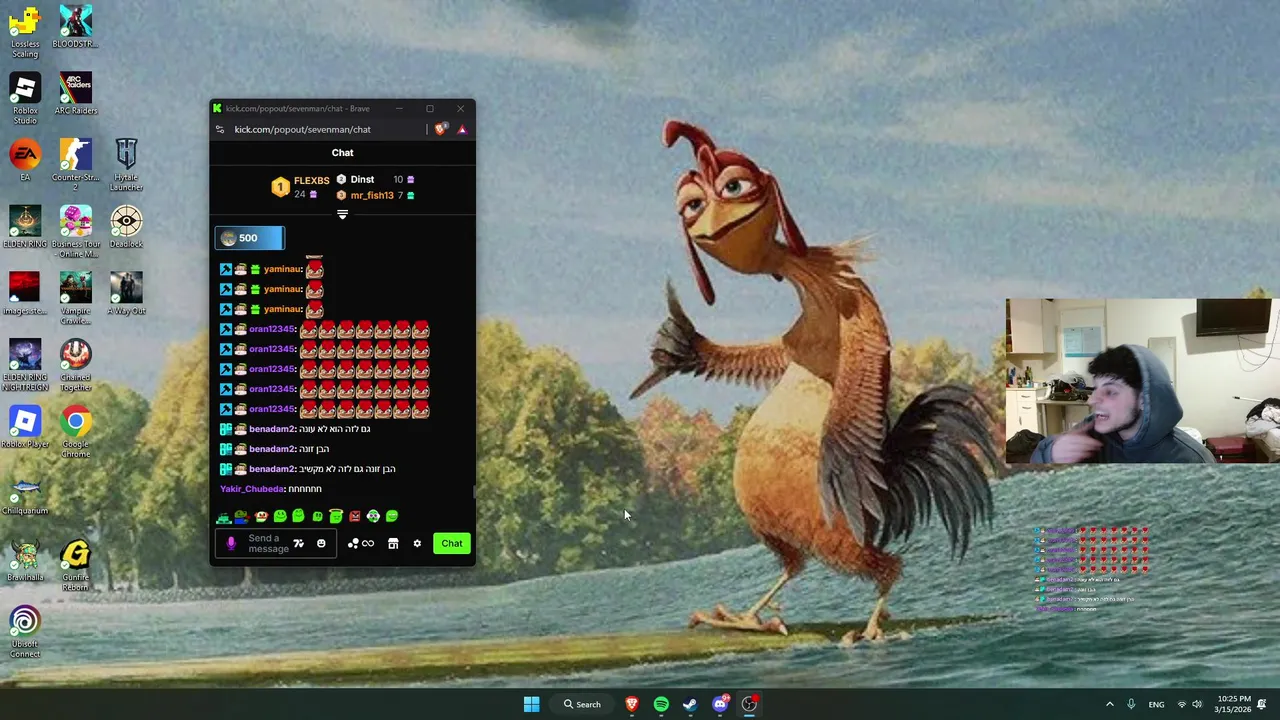Open Brave Shields lion icon

tap(441, 129)
